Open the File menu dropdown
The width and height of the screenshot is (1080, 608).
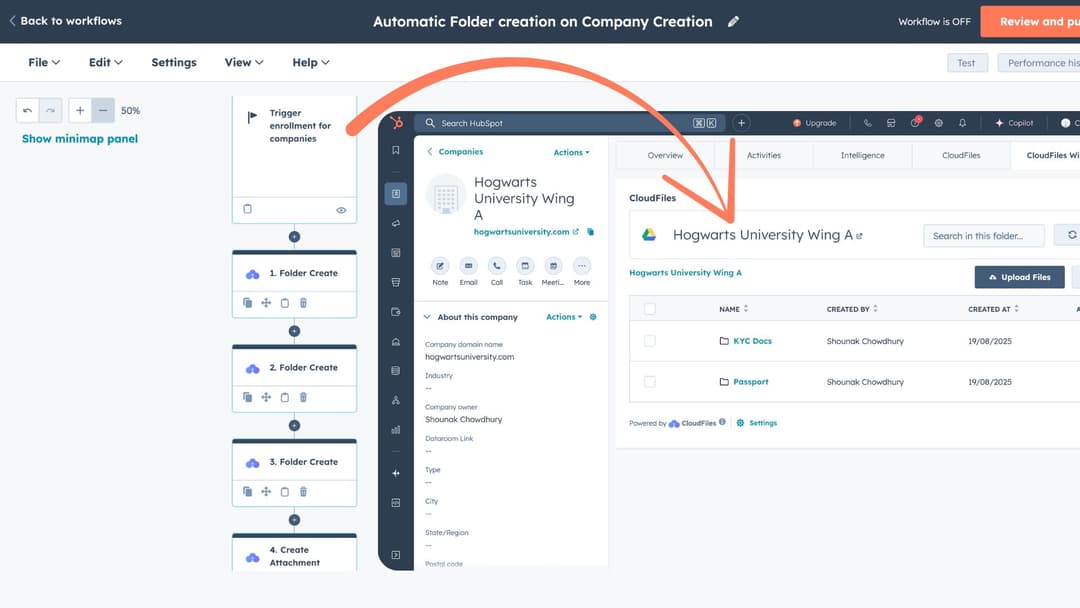tap(44, 62)
